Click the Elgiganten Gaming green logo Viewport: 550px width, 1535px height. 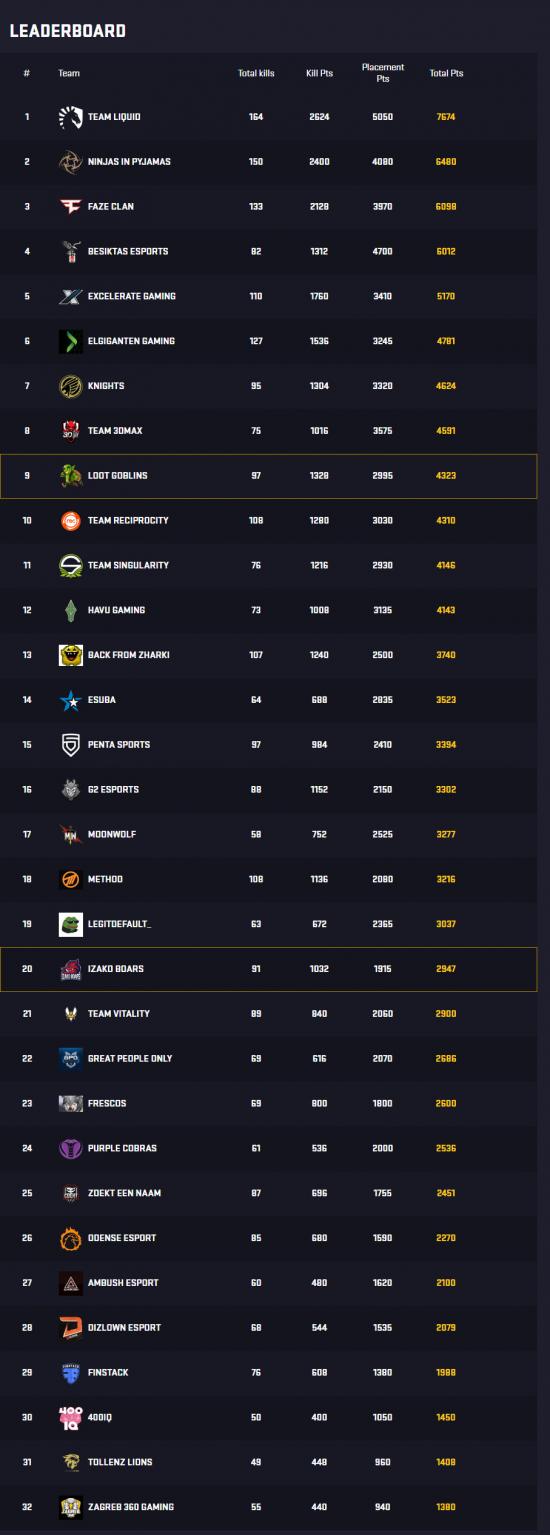point(71,341)
